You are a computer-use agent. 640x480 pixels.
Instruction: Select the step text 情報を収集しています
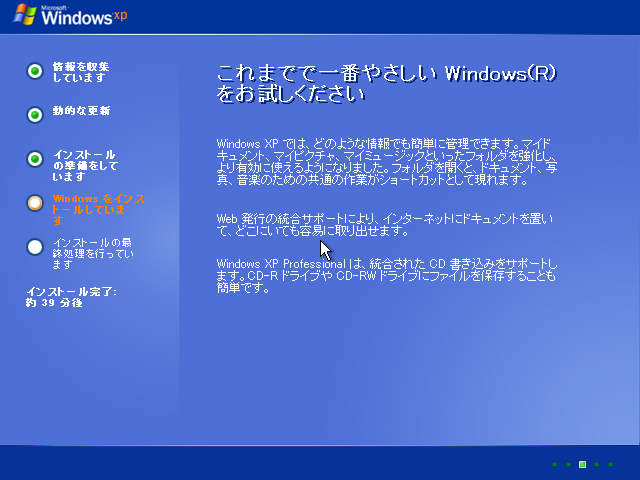tap(81, 72)
